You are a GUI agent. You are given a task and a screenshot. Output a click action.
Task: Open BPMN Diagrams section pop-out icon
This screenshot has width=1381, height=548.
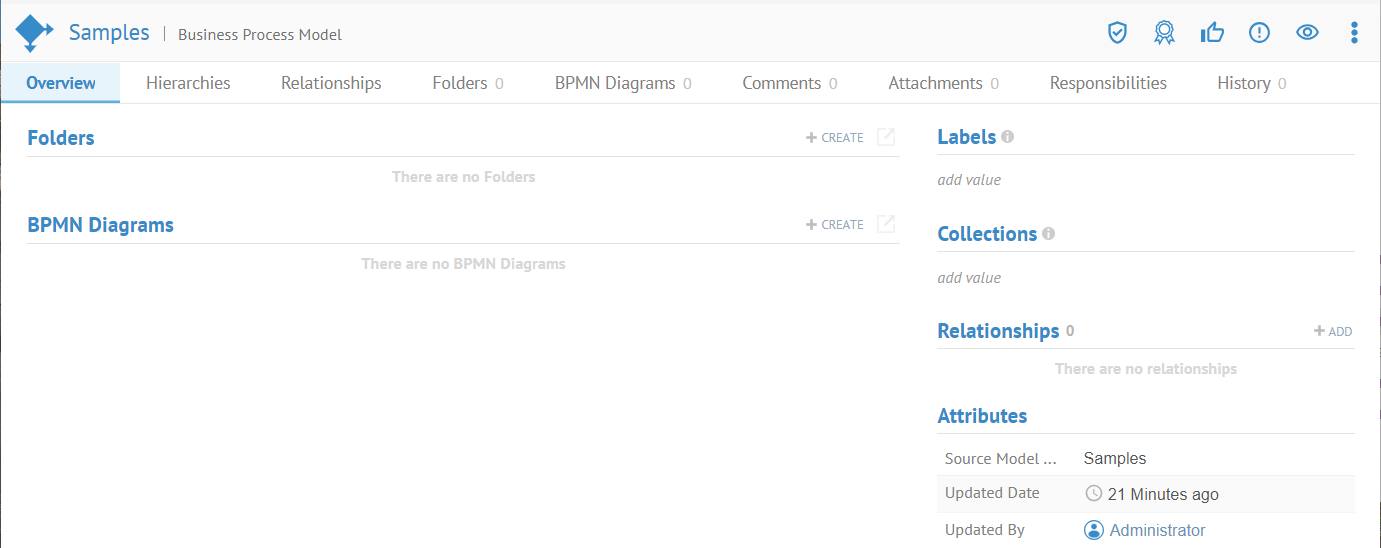(x=886, y=225)
